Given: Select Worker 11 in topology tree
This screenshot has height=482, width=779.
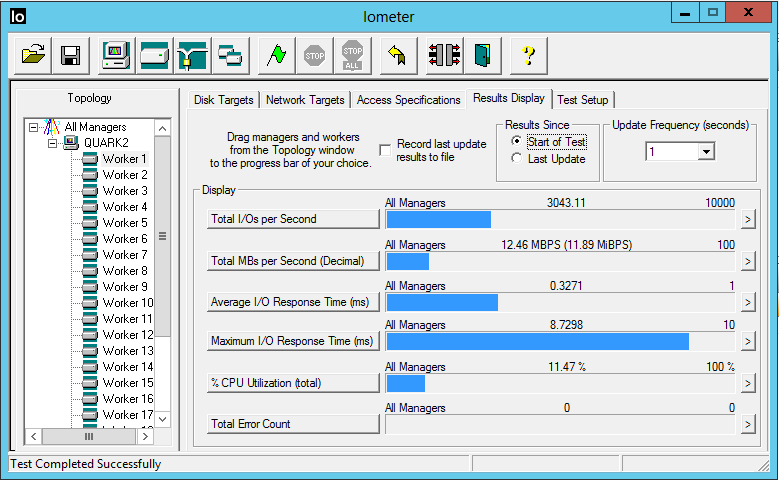Looking at the screenshot, I should point(127,319).
